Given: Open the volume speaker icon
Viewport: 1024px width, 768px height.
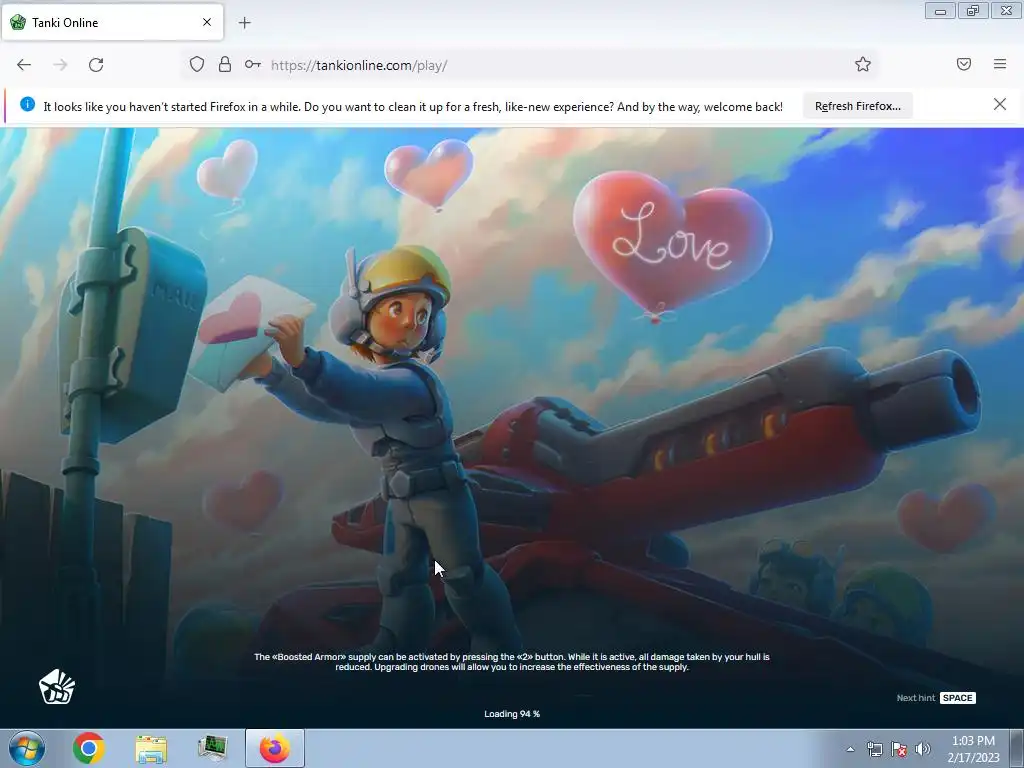Looking at the screenshot, I should coord(922,749).
